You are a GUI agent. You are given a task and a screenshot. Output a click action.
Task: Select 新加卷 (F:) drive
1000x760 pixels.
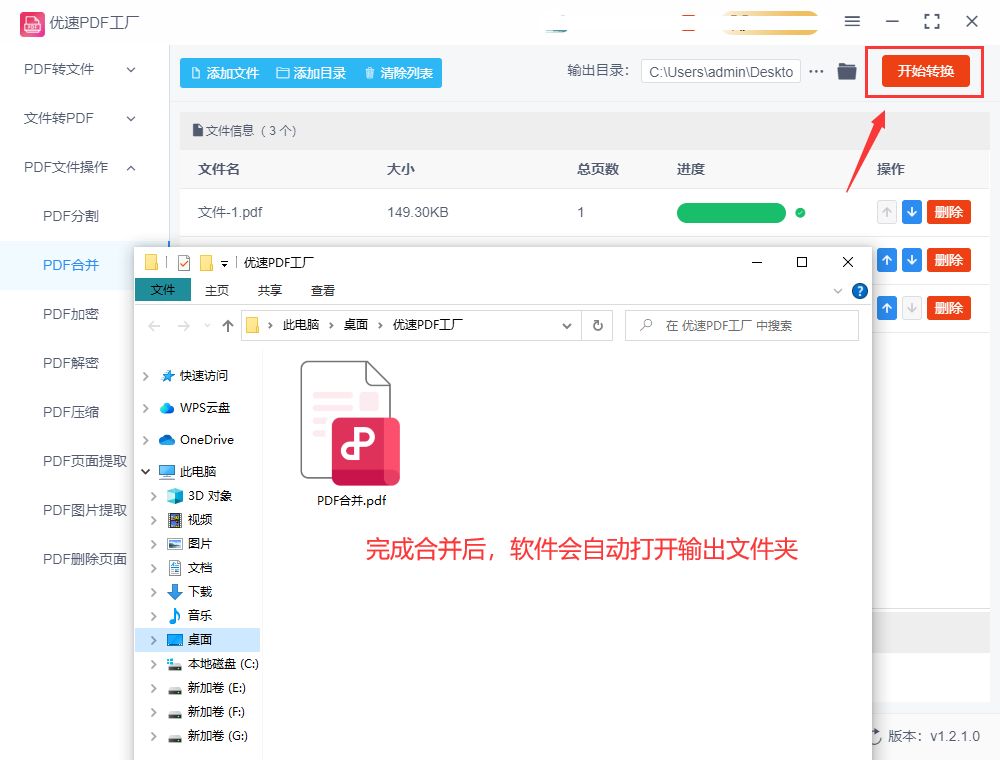(216, 712)
